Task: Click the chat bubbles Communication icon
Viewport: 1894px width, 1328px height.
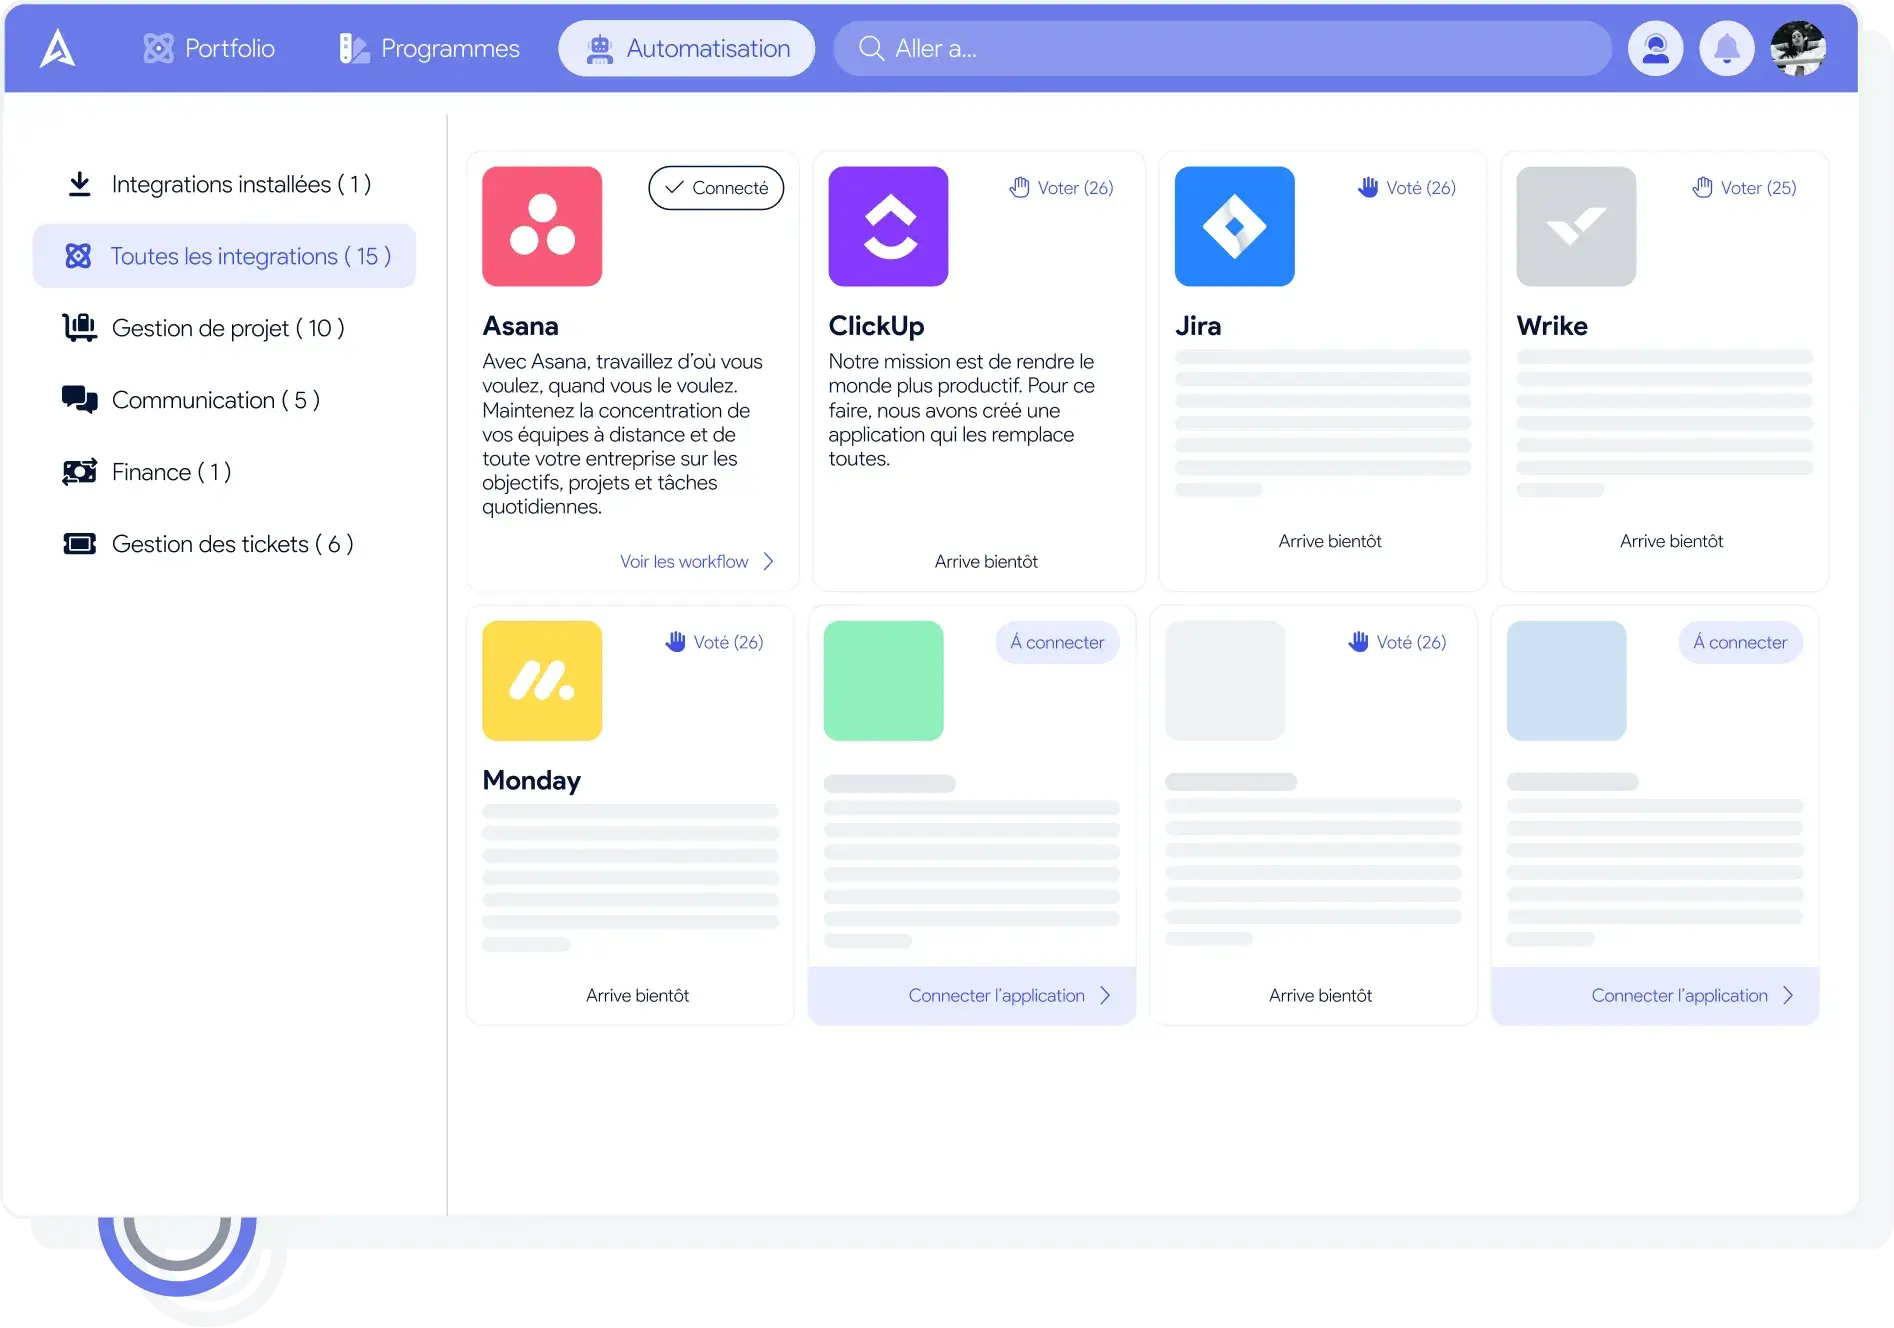Action: click(79, 400)
